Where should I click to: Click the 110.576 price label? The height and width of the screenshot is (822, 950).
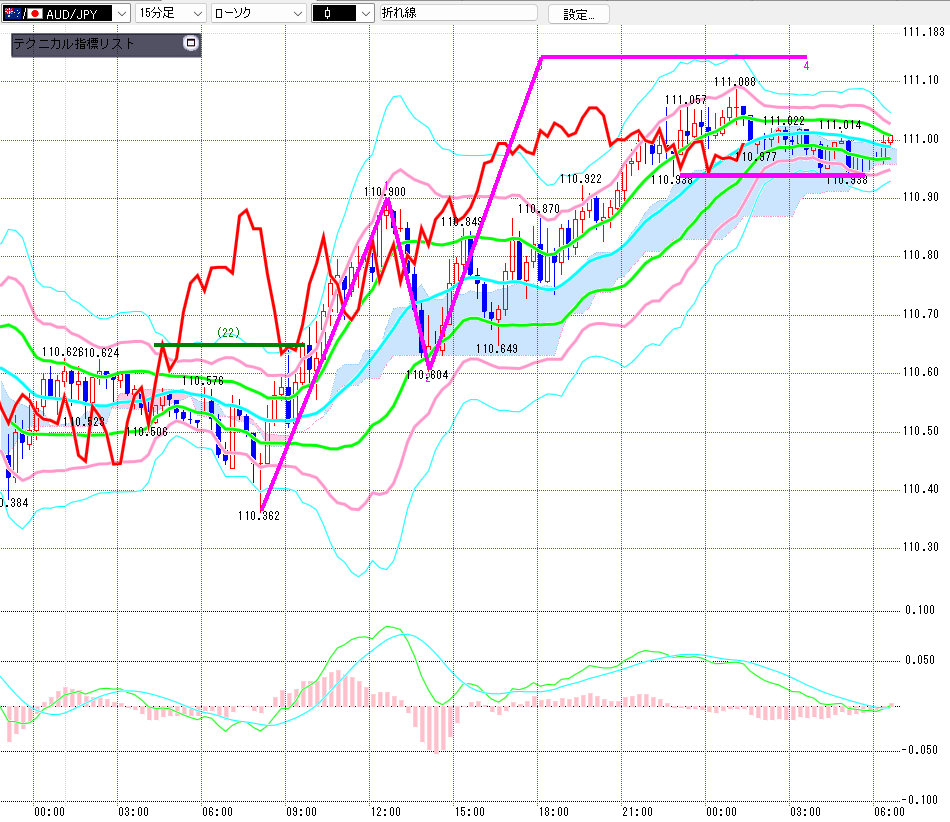click(x=203, y=381)
